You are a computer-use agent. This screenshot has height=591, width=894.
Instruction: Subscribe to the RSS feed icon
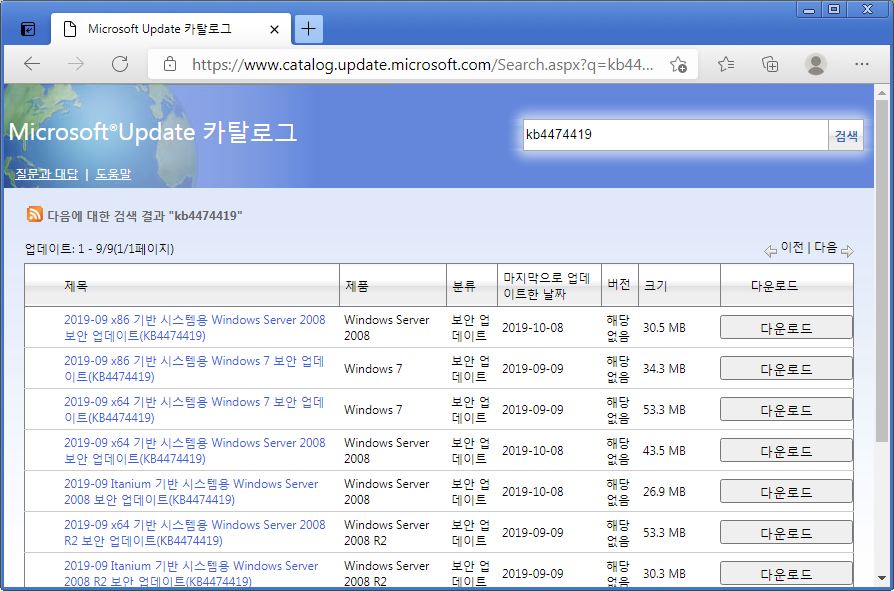[x=35, y=214]
